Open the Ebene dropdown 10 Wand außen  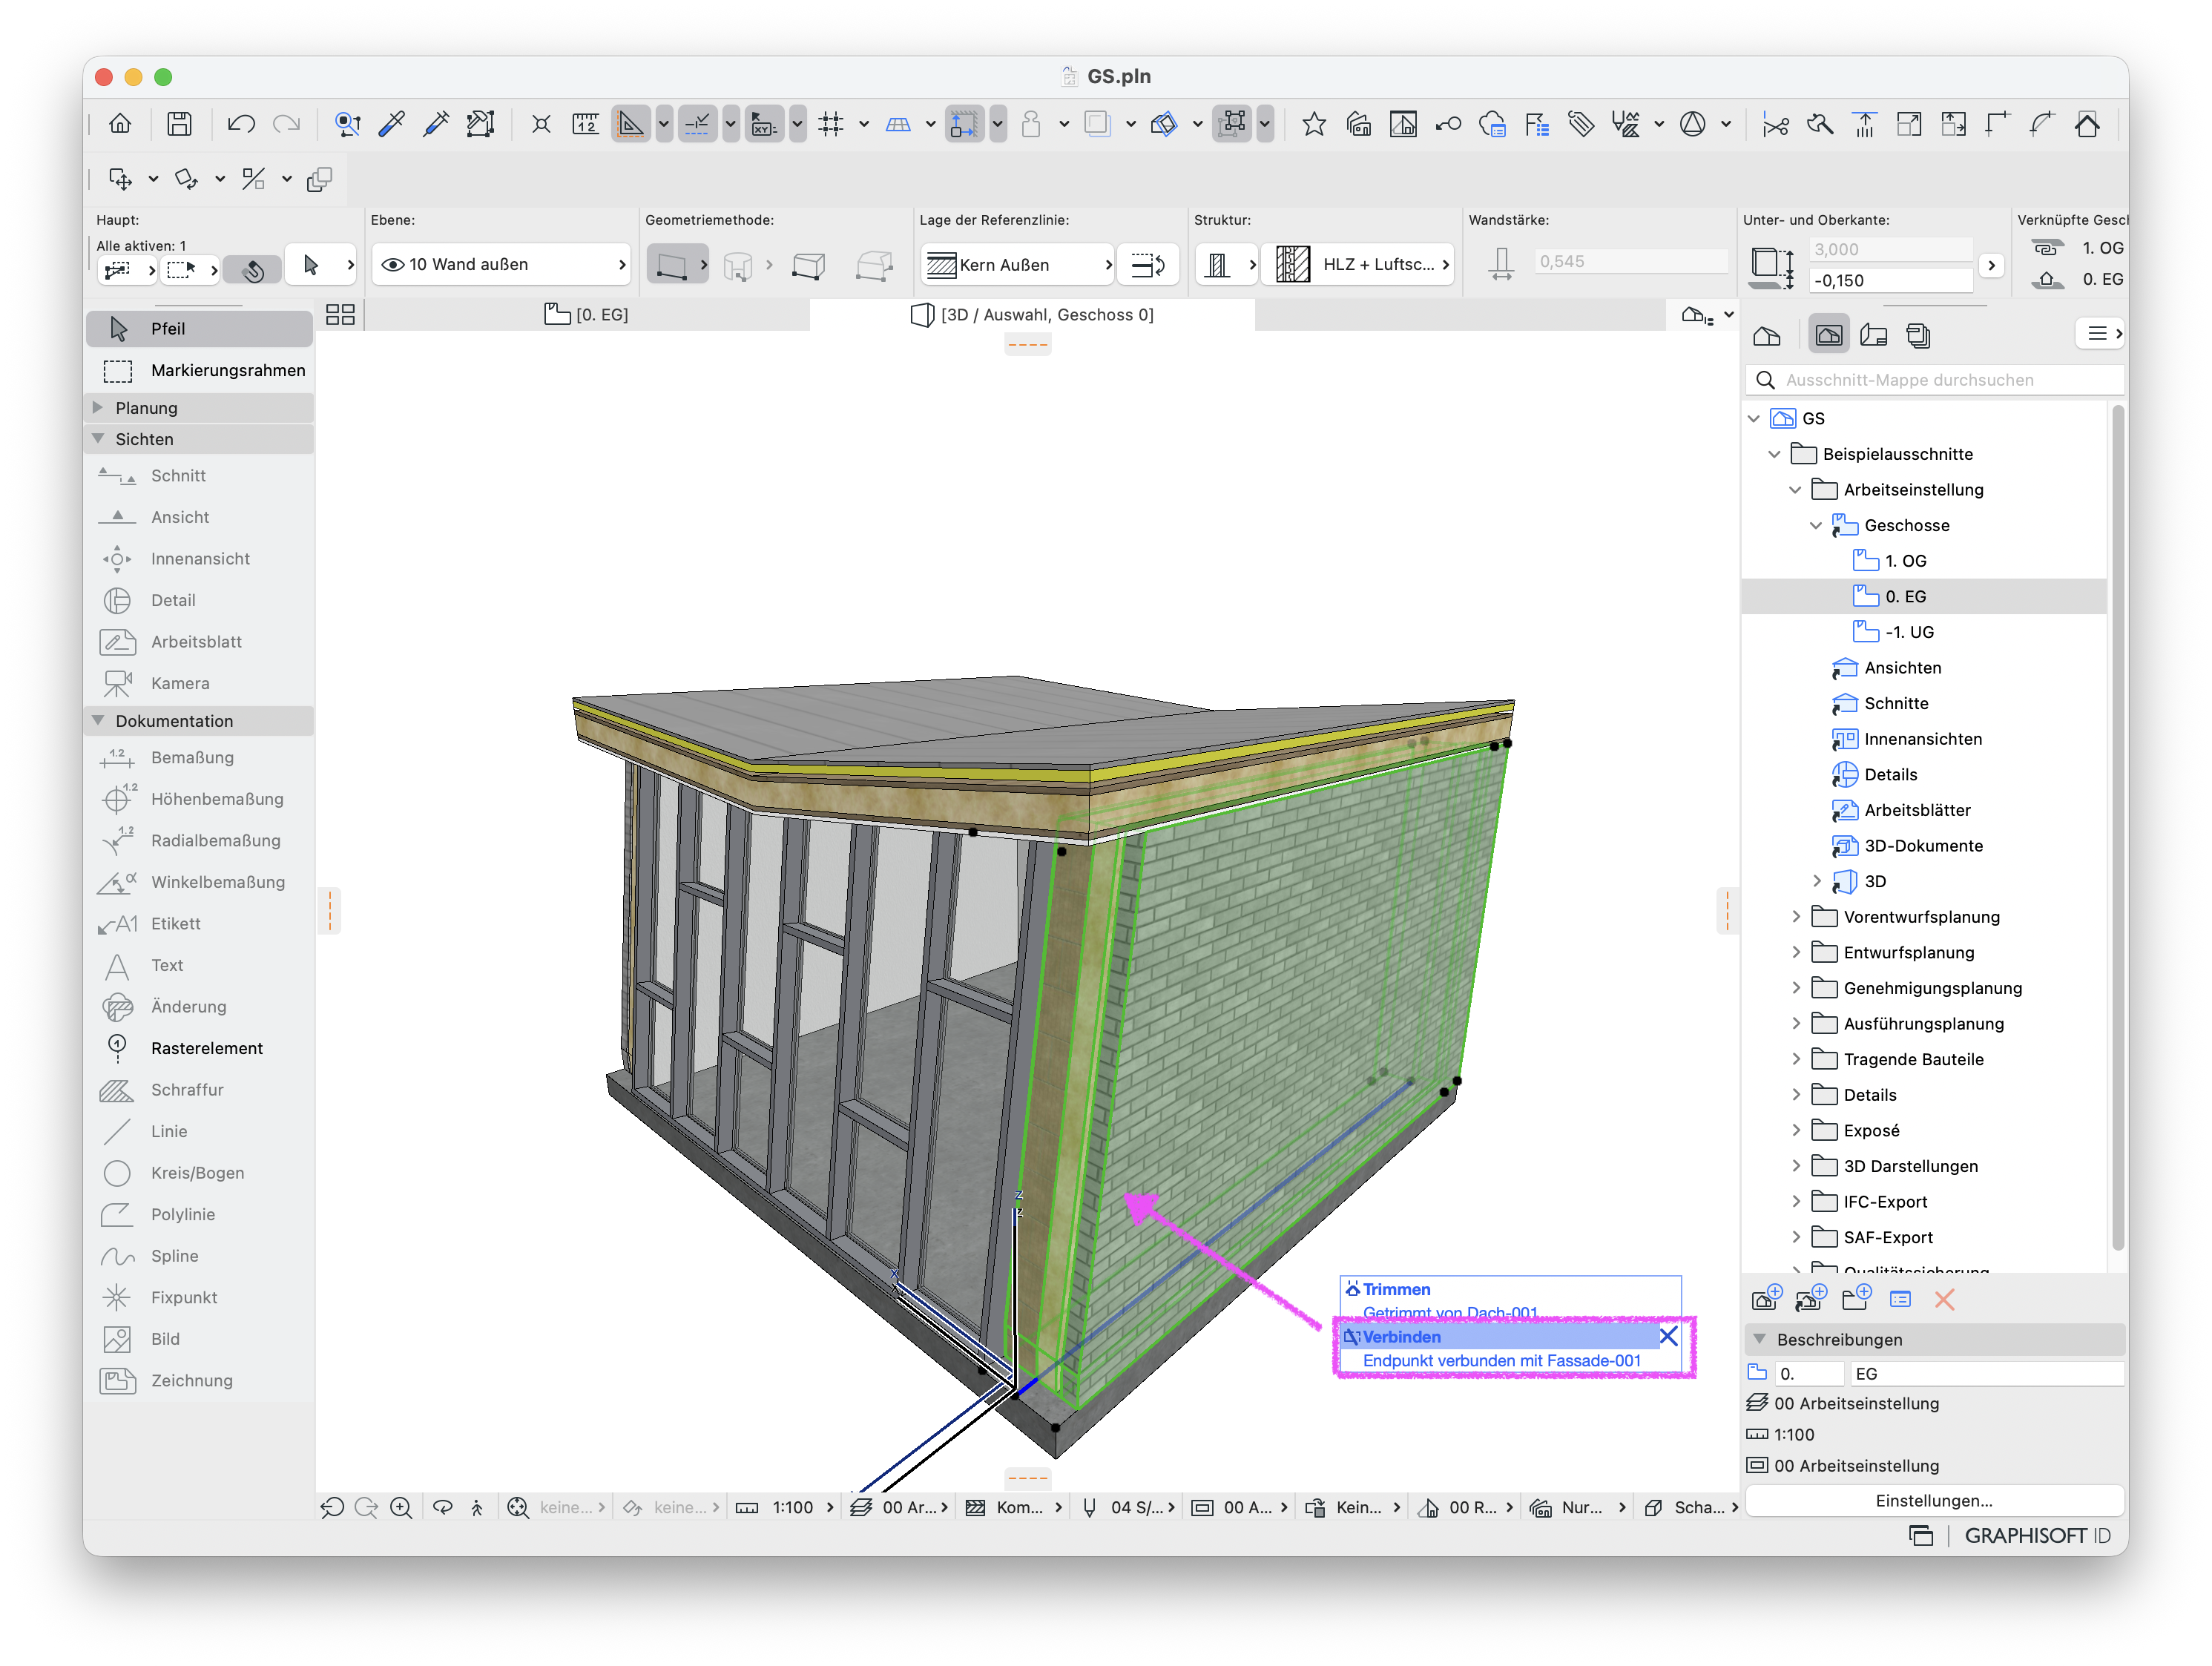[x=502, y=265]
